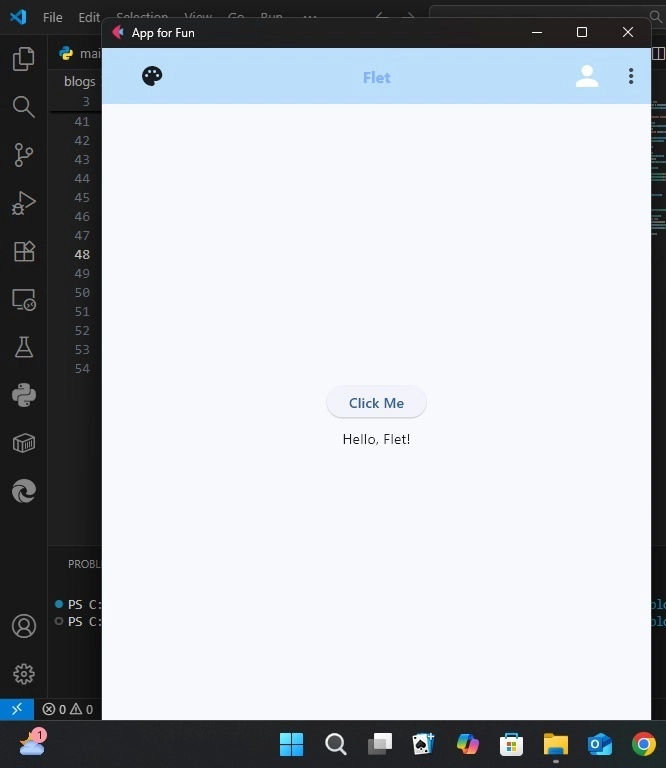Open VS Code Explorer view
Image resolution: width=666 pixels, height=768 pixels.
point(24,59)
